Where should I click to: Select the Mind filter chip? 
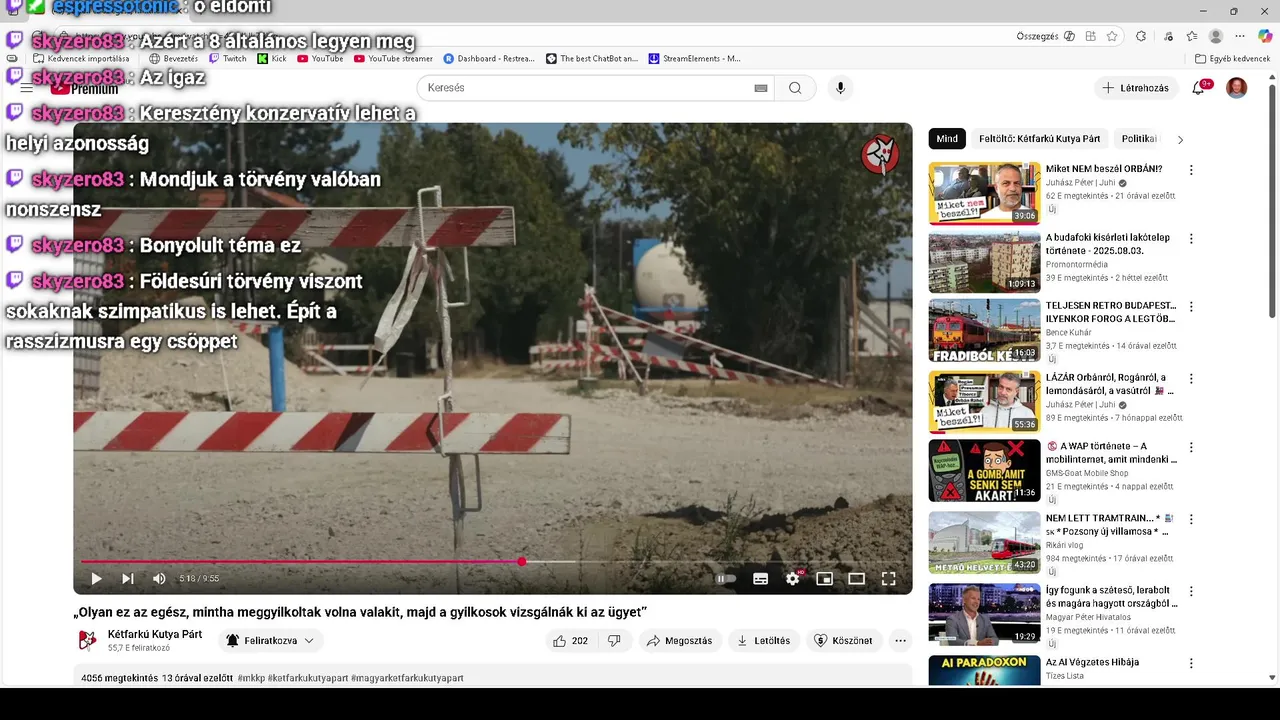click(947, 139)
